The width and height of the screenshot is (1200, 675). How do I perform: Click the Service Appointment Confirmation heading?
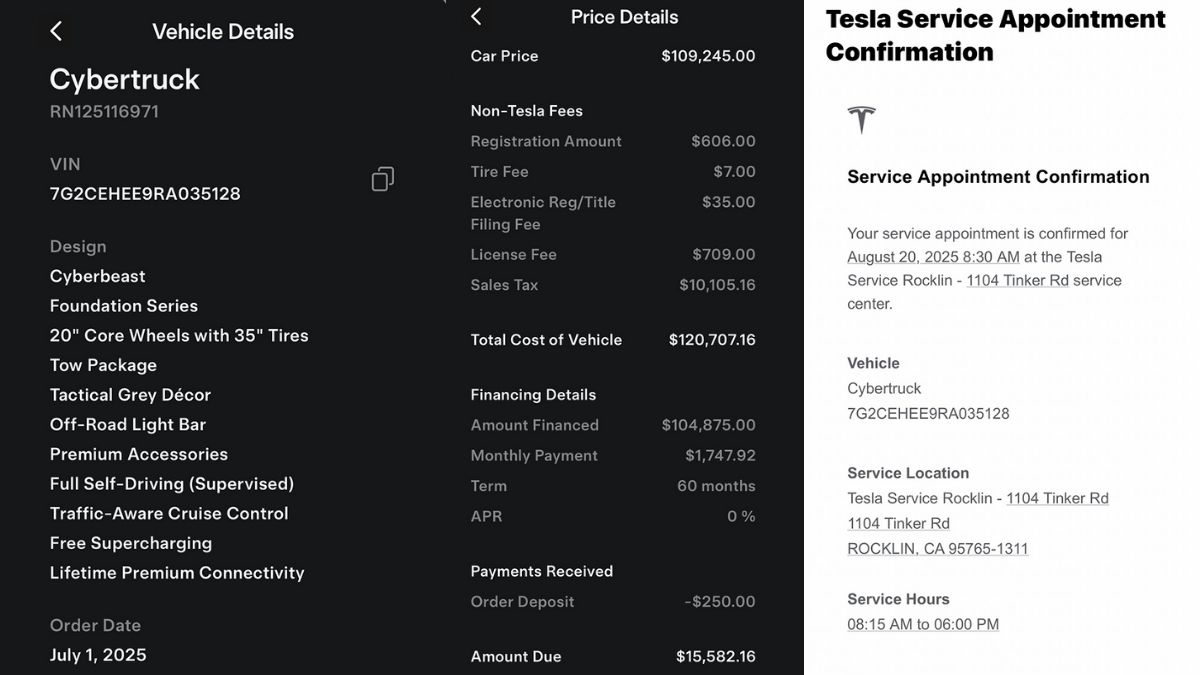click(997, 176)
